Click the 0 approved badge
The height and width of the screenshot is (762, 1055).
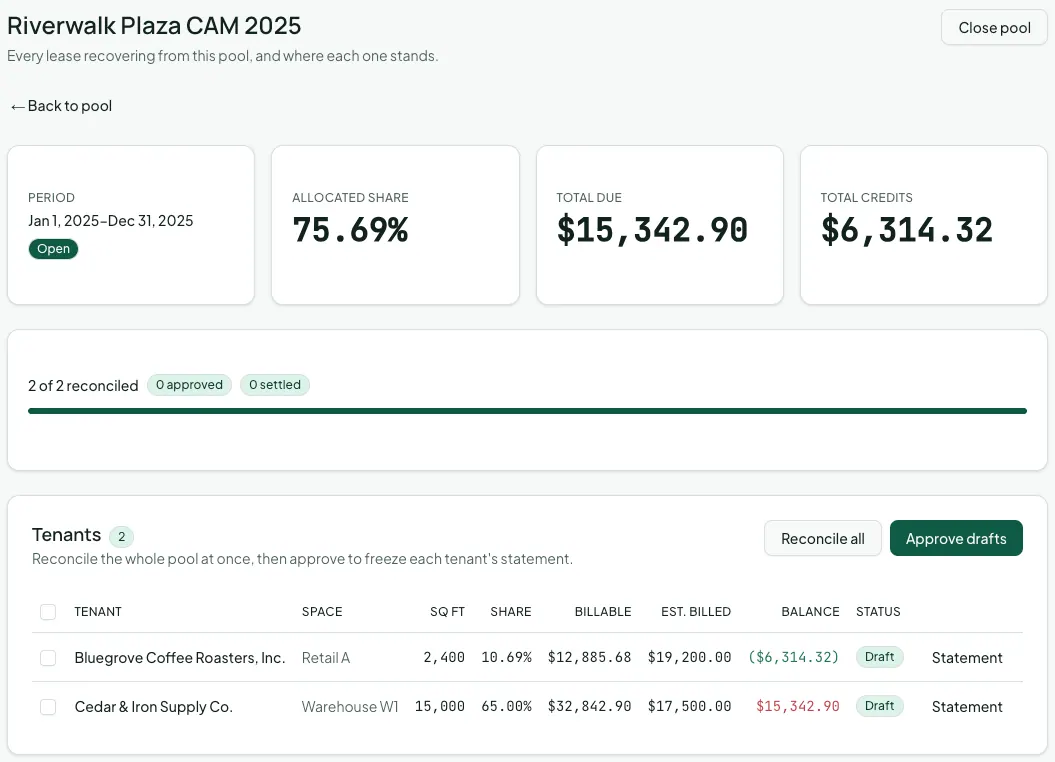coord(189,385)
